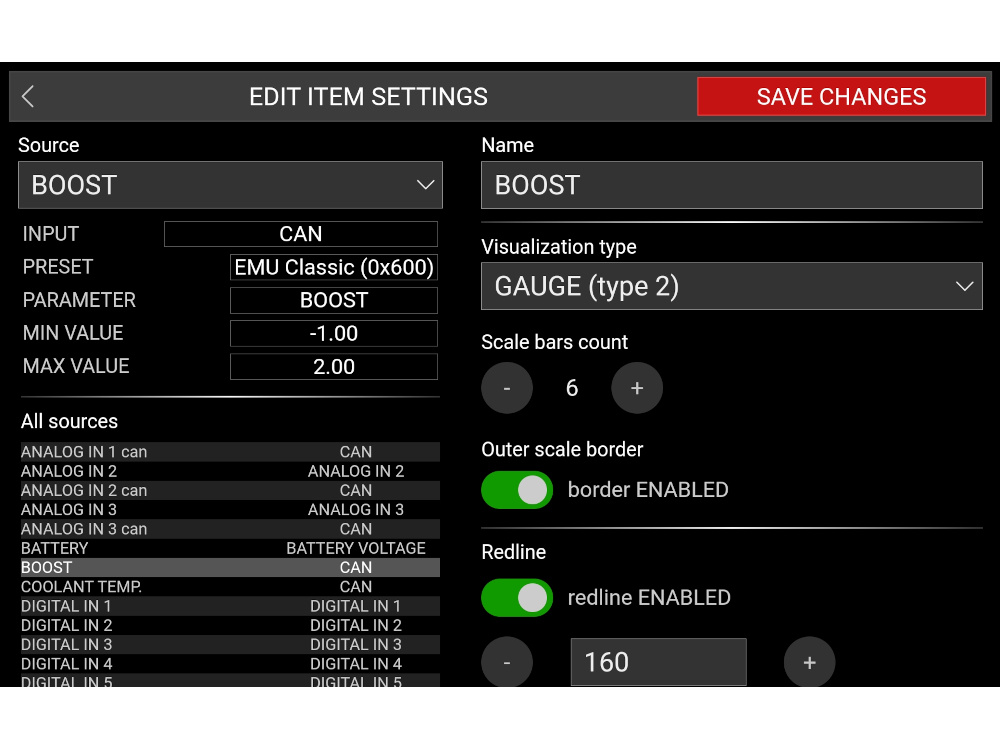Decrease scale bars count with minus
The image size is (1000, 750).
pos(507,388)
